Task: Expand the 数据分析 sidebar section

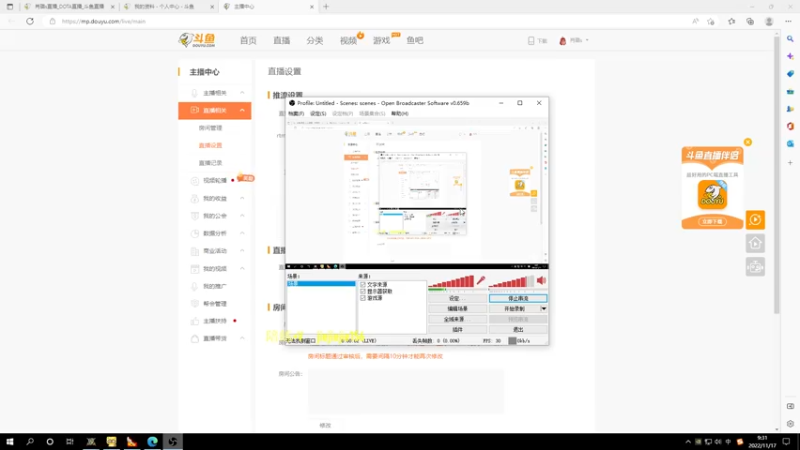Action: click(x=215, y=233)
